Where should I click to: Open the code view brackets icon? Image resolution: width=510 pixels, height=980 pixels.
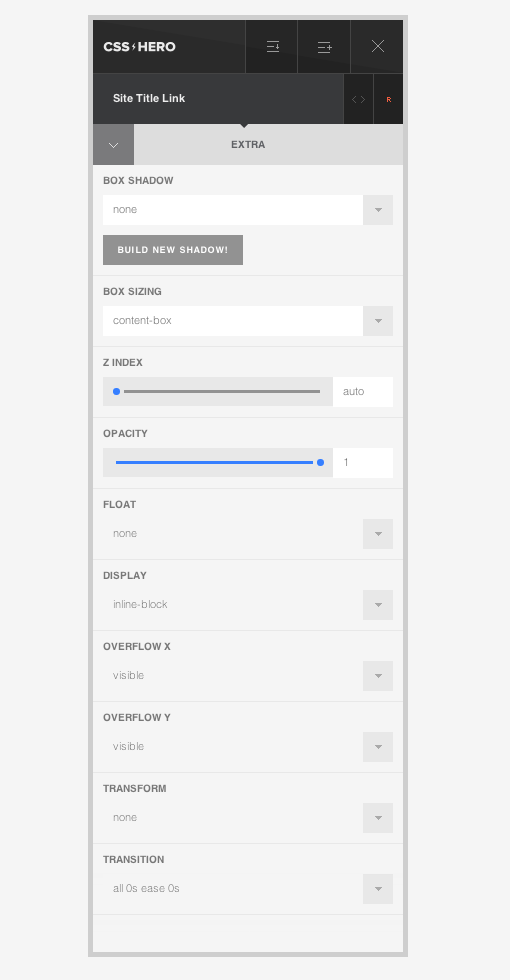(359, 99)
